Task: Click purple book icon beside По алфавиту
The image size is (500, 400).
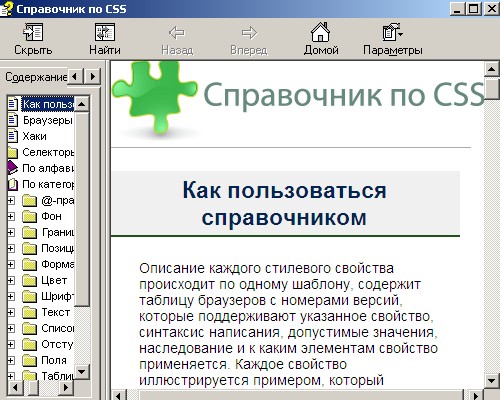Action: 12,168
